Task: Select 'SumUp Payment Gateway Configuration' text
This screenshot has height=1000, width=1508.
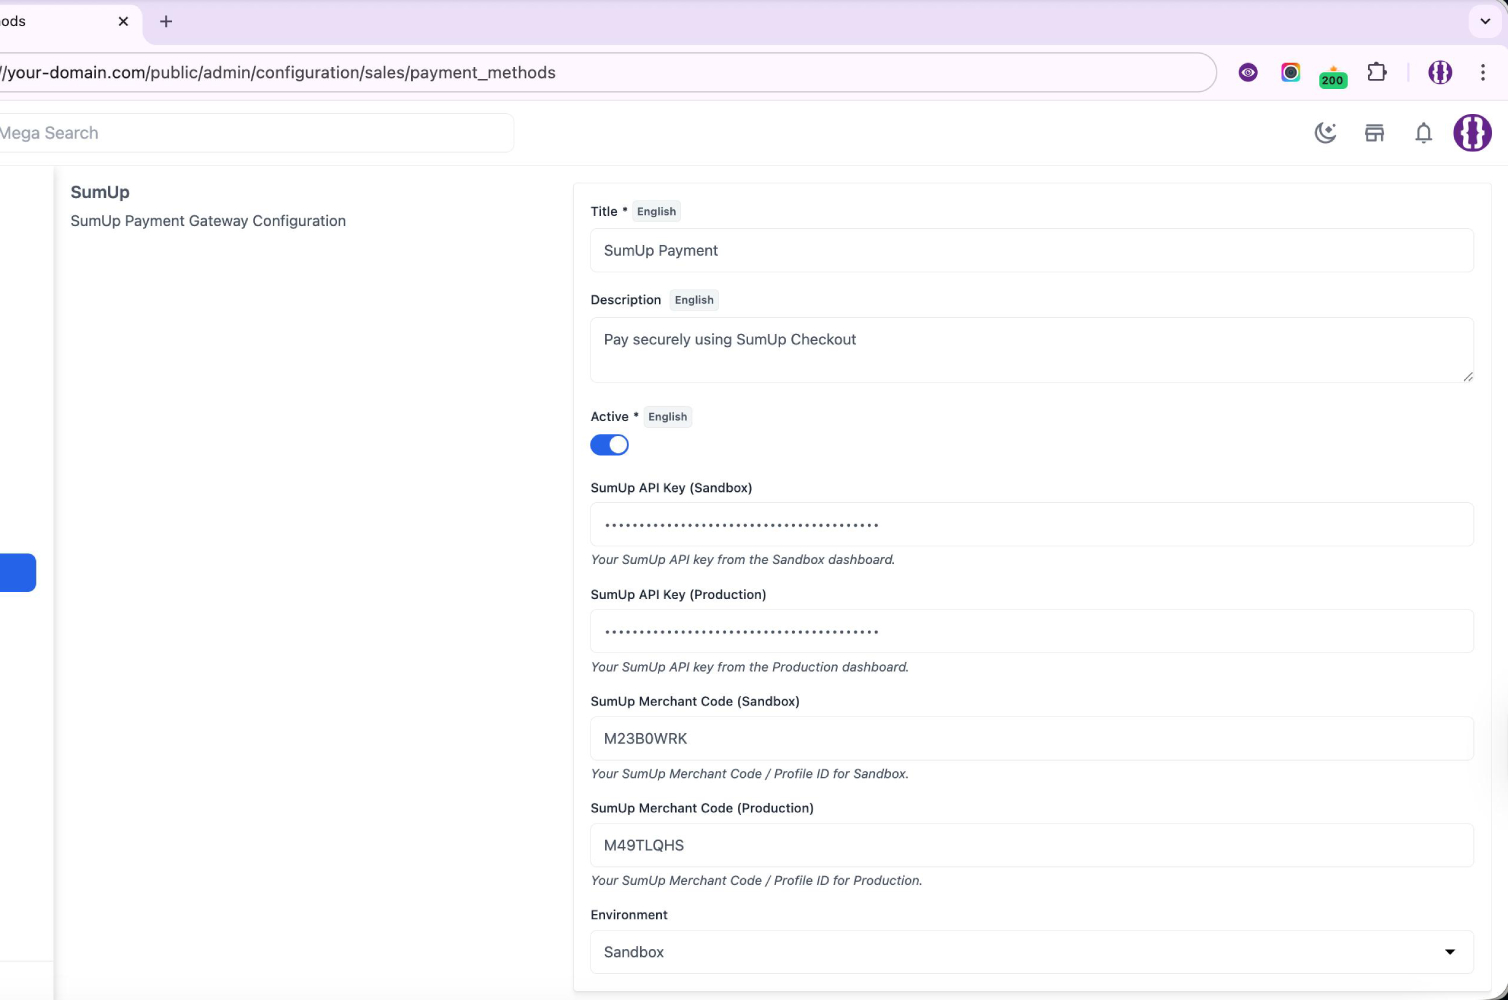Action: pos(208,221)
